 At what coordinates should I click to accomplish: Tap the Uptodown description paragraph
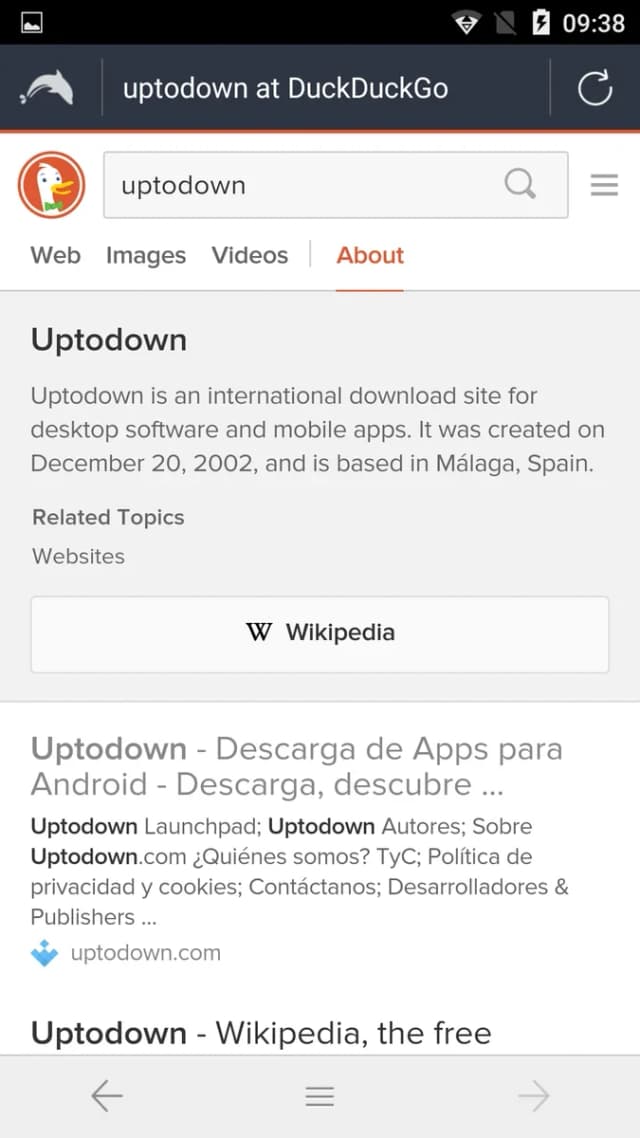click(317, 430)
